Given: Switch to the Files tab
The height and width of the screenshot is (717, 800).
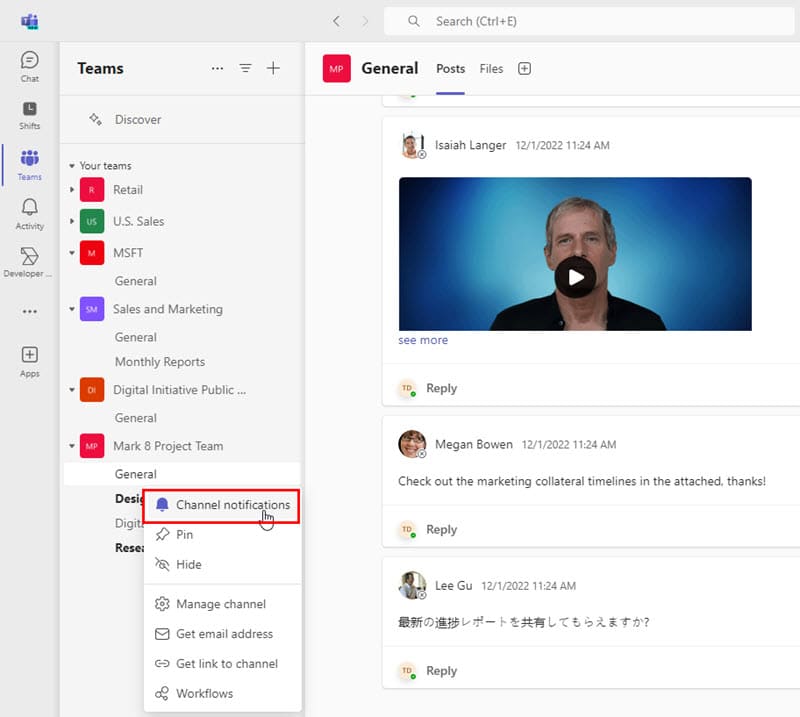Looking at the screenshot, I should (491, 69).
